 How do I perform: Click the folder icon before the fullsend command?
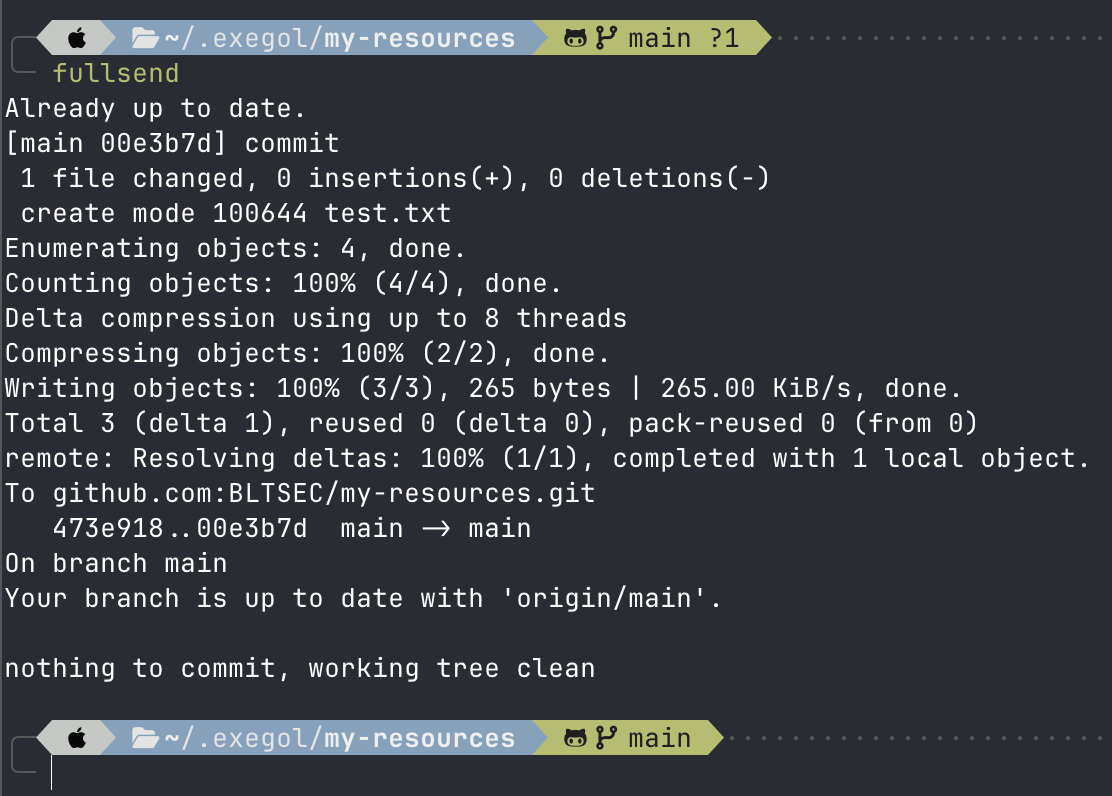coord(146,39)
